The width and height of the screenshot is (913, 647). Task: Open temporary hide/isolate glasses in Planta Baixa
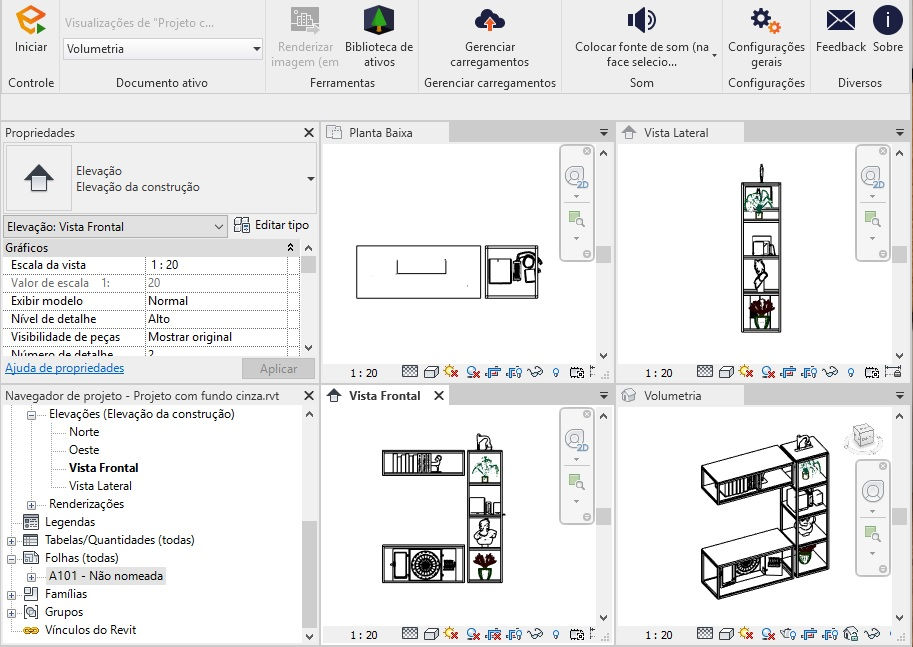click(x=535, y=372)
